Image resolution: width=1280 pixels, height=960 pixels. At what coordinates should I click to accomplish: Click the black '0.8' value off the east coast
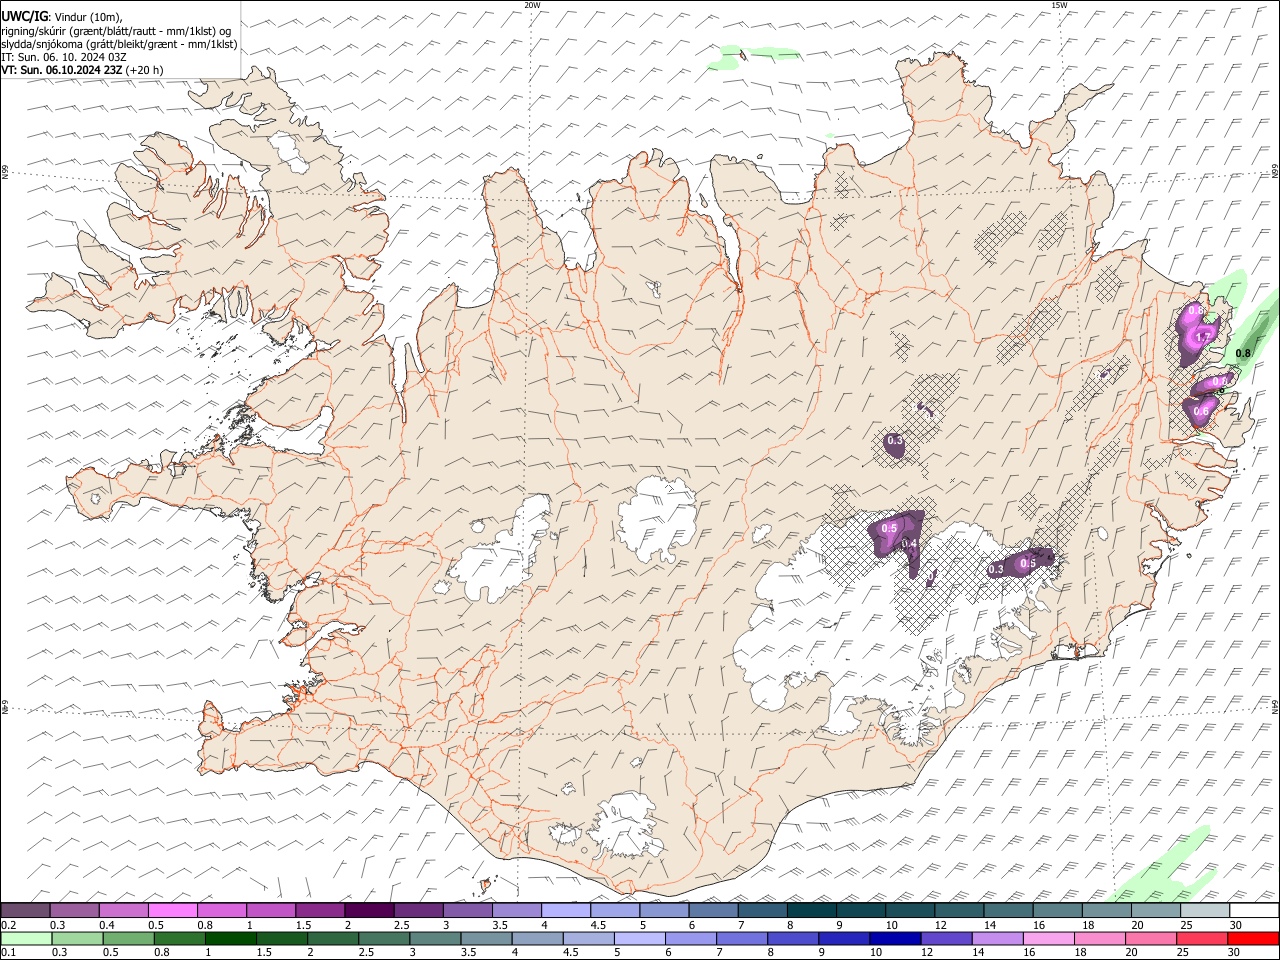click(1244, 353)
